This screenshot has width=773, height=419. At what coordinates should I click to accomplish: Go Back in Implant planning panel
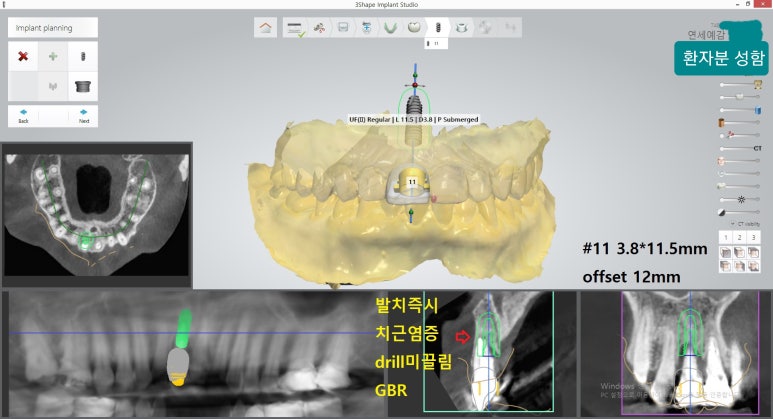23,115
